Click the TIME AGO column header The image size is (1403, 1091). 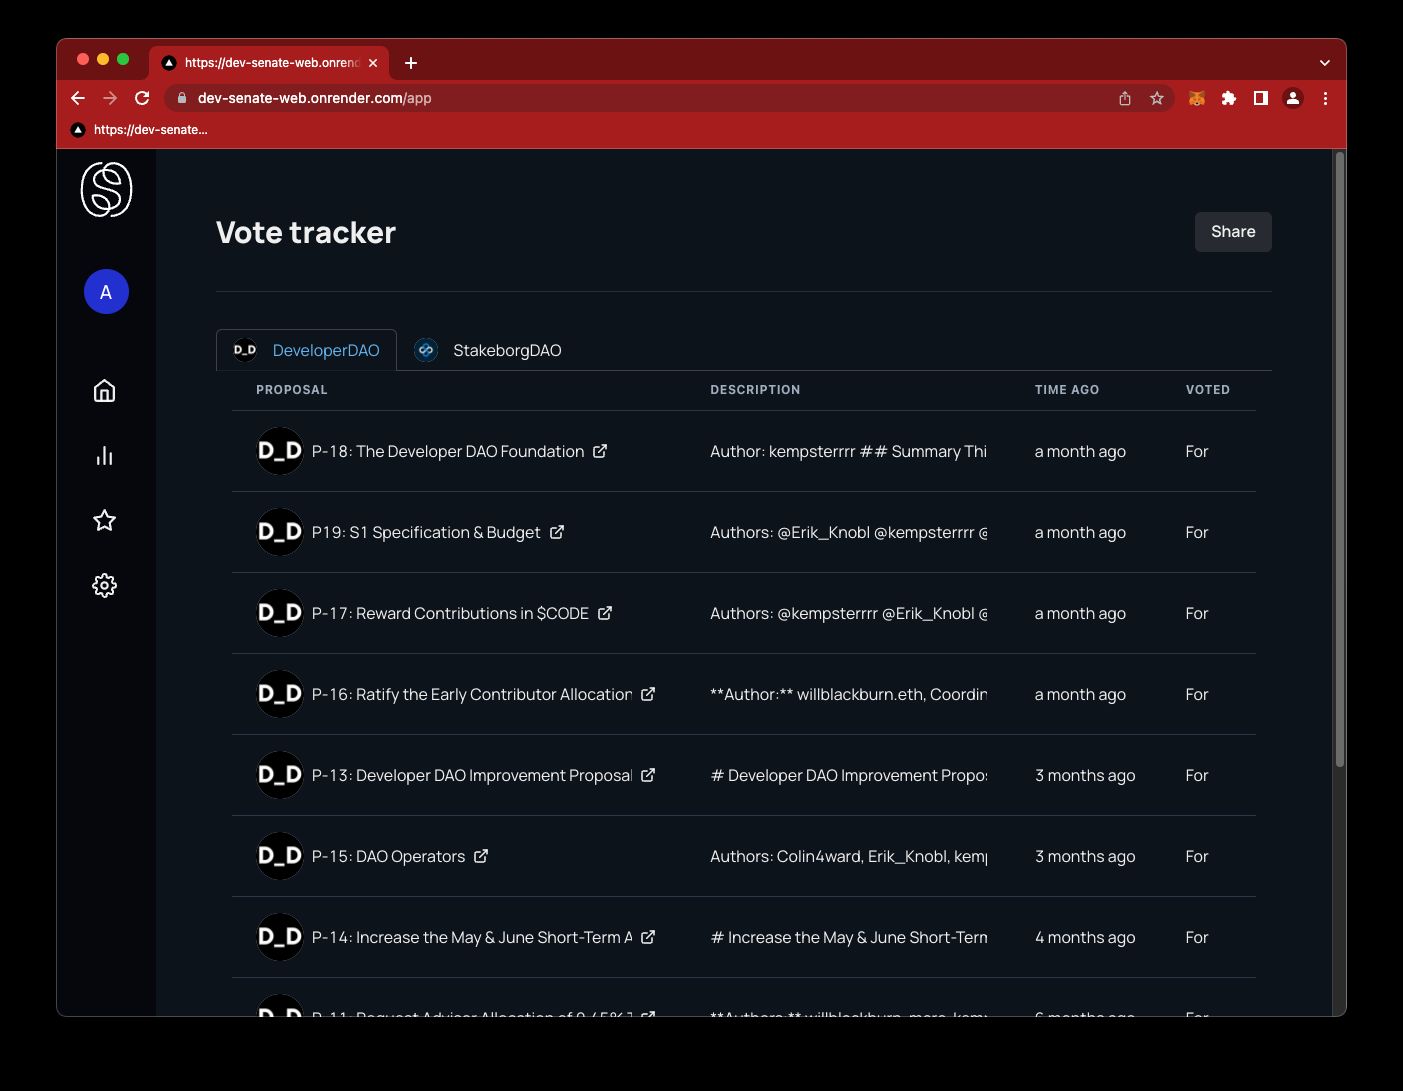pyautogui.click(x=1067, y=390)
